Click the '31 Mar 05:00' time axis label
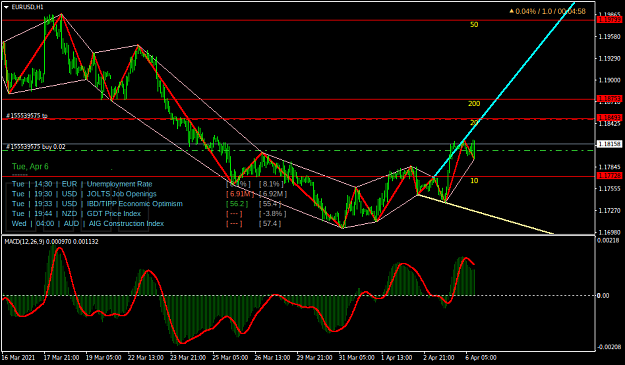The width and height of the screenshot is (625, 365). [x=356, y=357]
